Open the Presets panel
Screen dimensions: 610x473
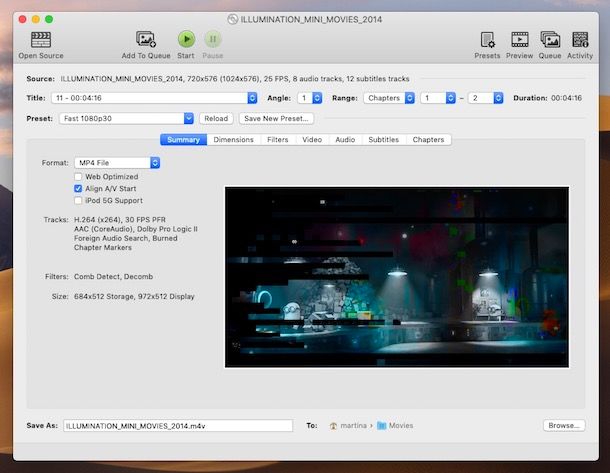click(x=487, y=45)
